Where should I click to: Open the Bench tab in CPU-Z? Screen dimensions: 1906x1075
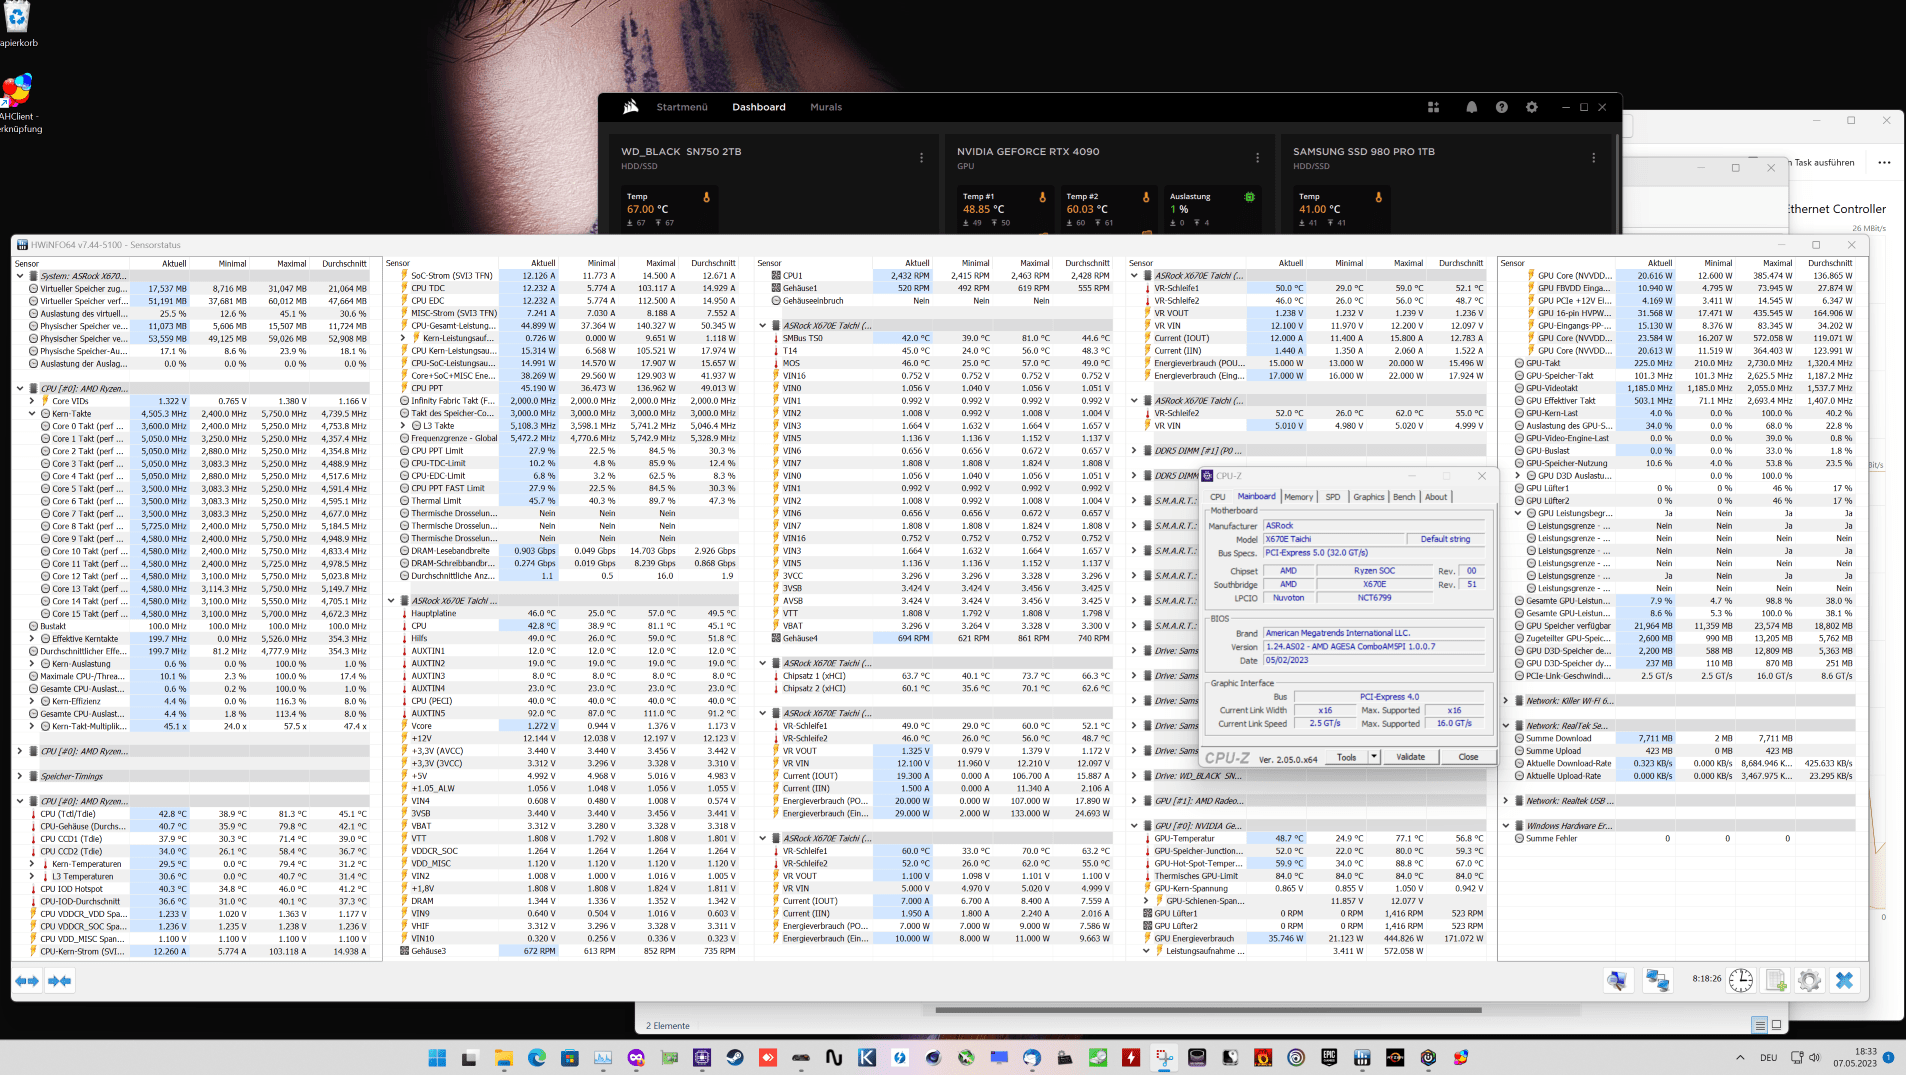point(1404,497)
